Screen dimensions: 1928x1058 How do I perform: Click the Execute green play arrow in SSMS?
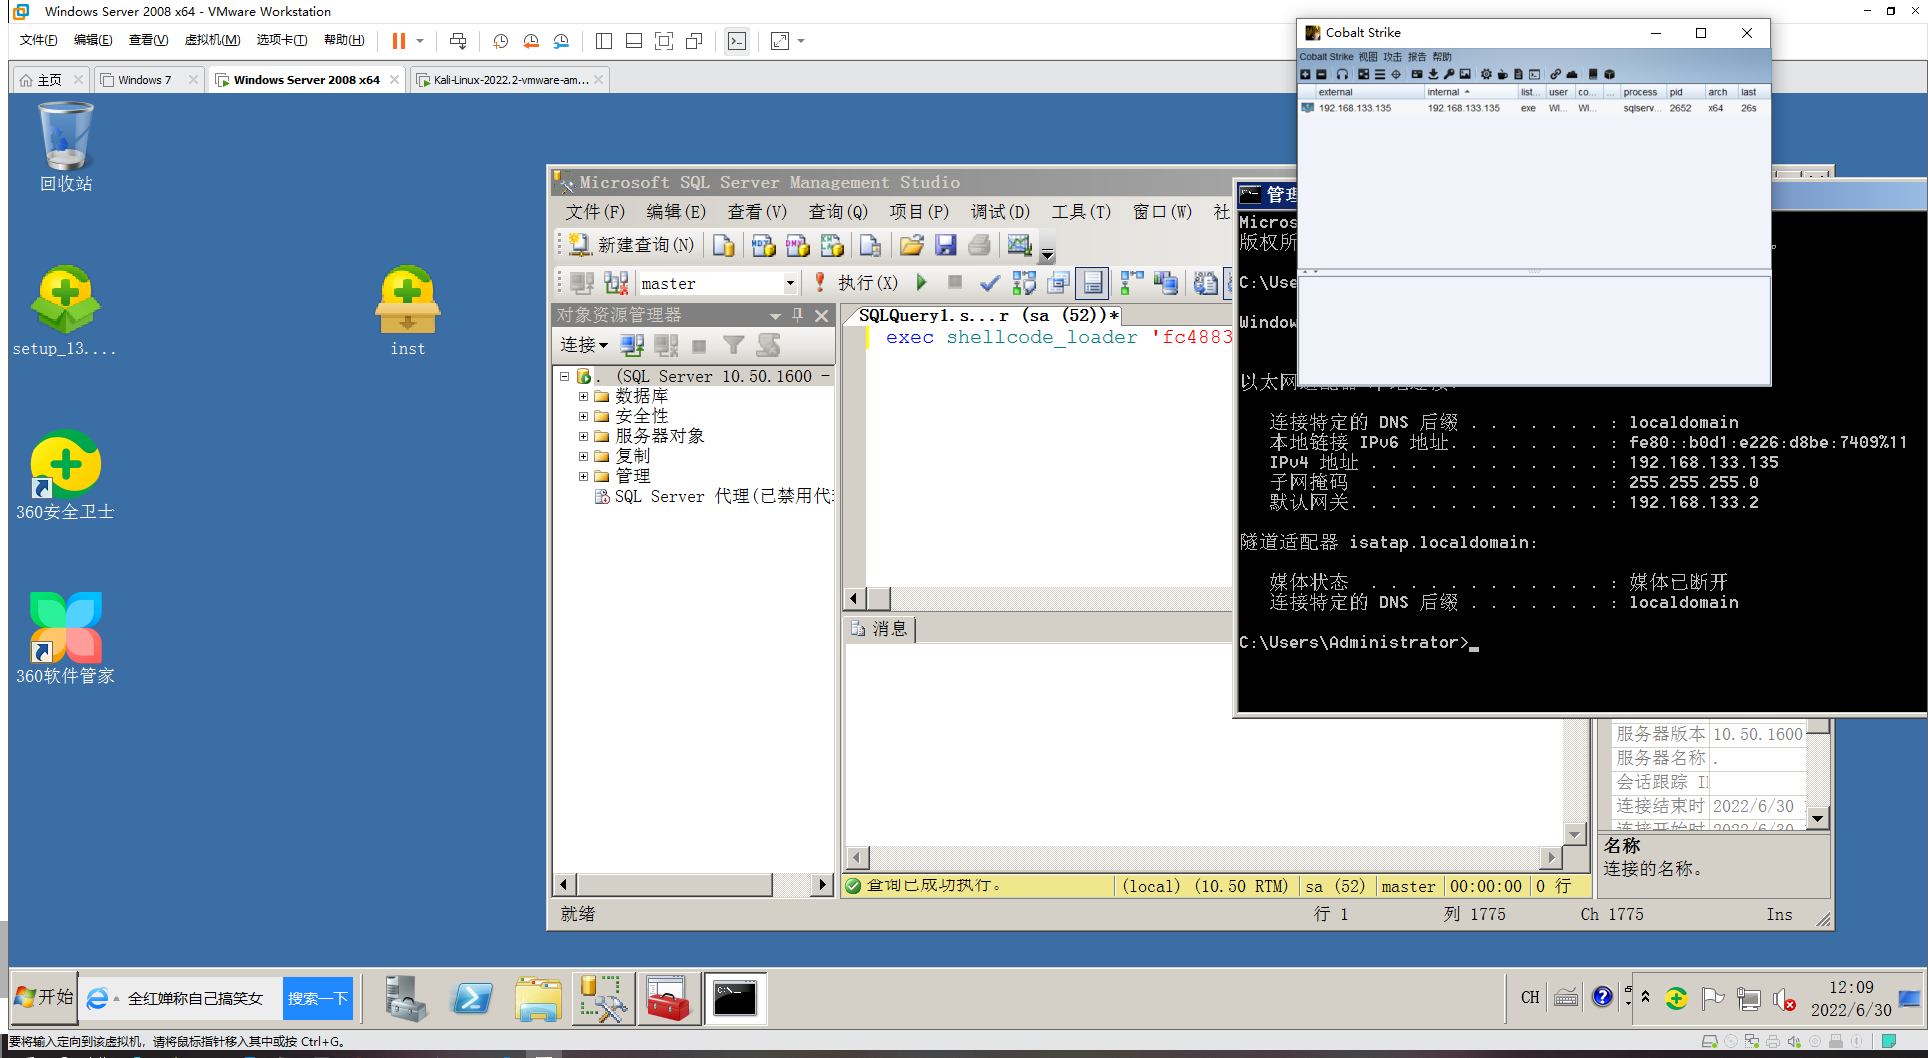click(922, 283)
